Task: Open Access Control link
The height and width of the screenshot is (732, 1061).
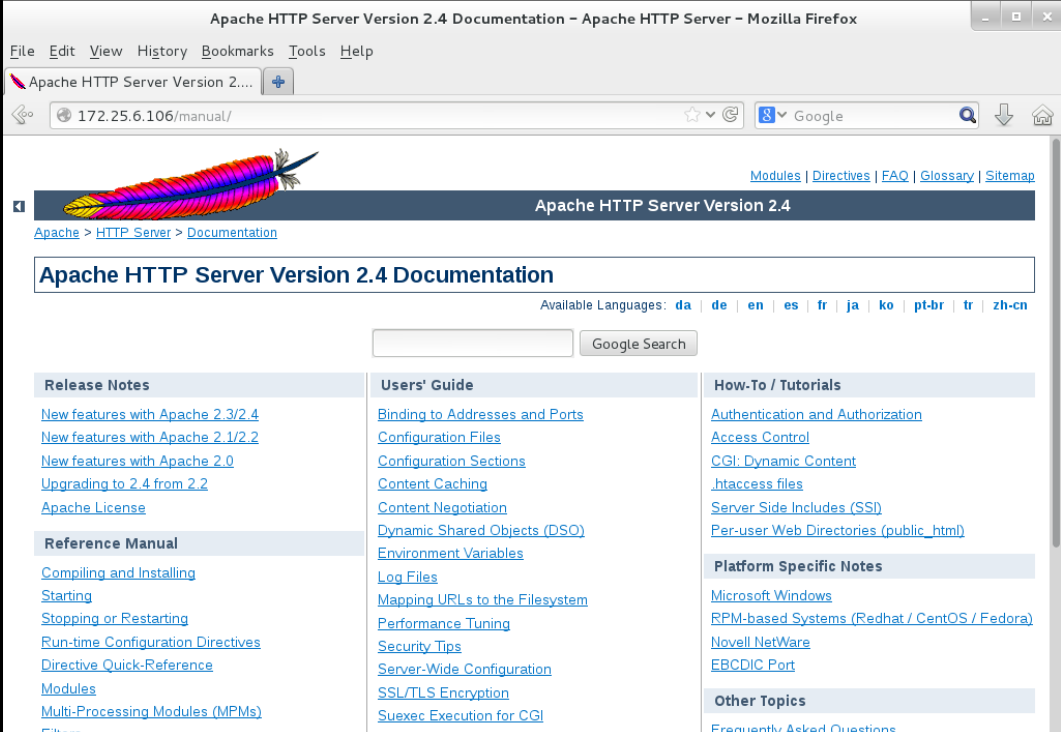Action: [x=760, y=437]
